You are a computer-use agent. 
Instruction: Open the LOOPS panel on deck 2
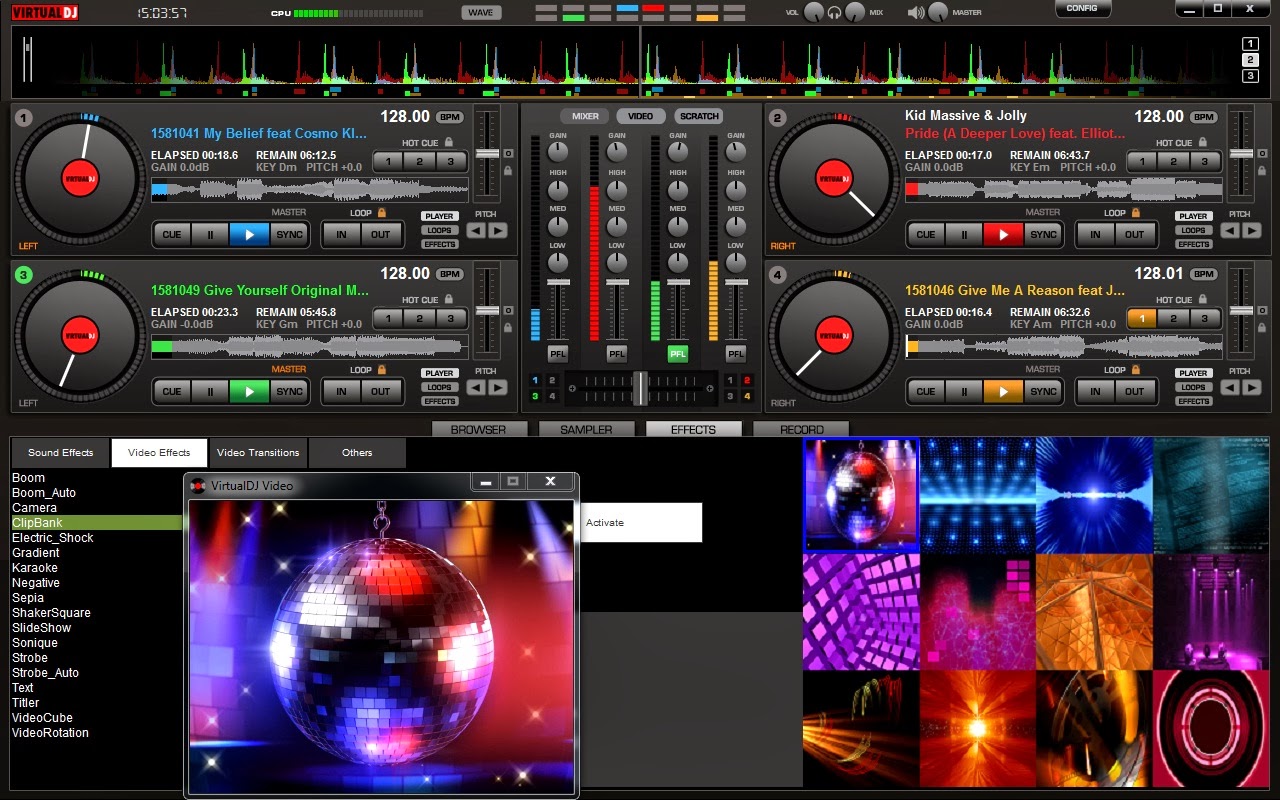point(1193,231)
